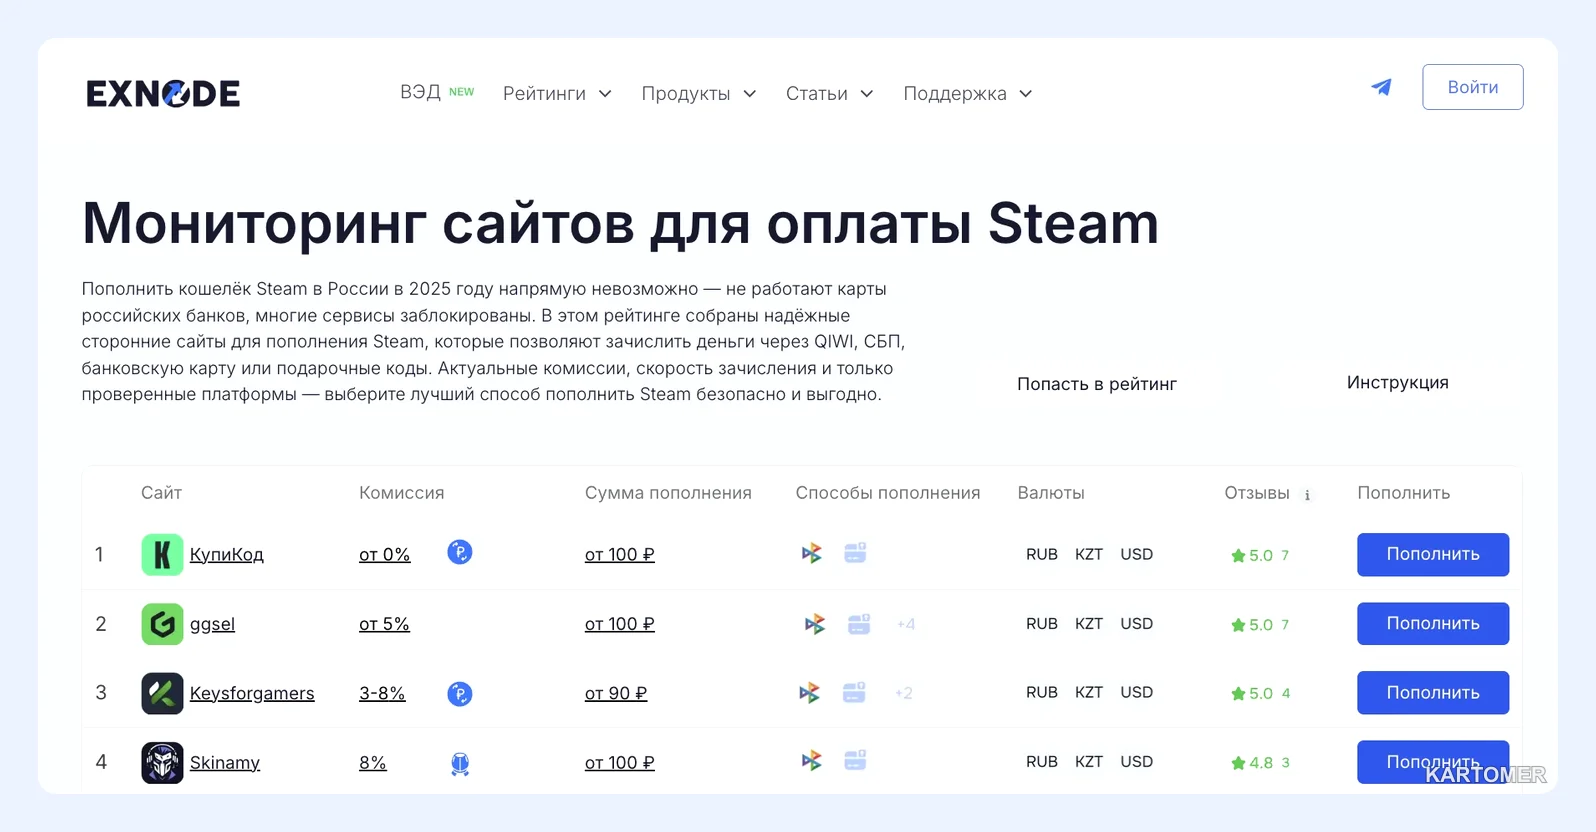Click the bank card icon in Skinamy row
The height and width of the screenshot is (832, 1596).
click(x=855, y=760)
